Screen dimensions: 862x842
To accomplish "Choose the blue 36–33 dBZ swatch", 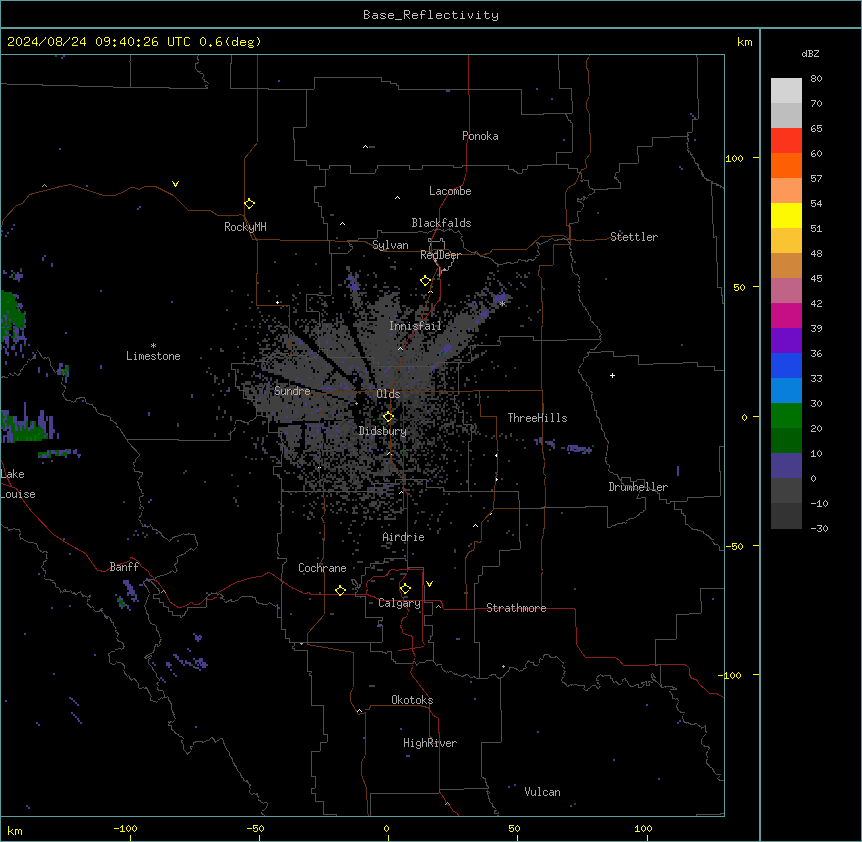I will [786, 365].
